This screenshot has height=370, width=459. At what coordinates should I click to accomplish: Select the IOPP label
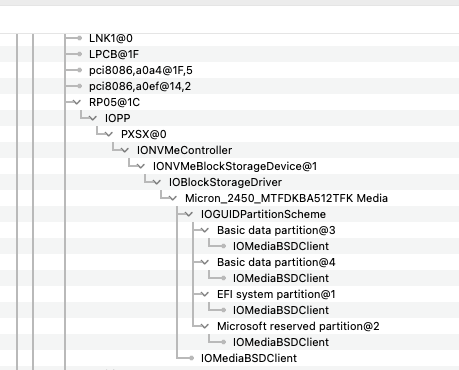[x=118, y=118]
